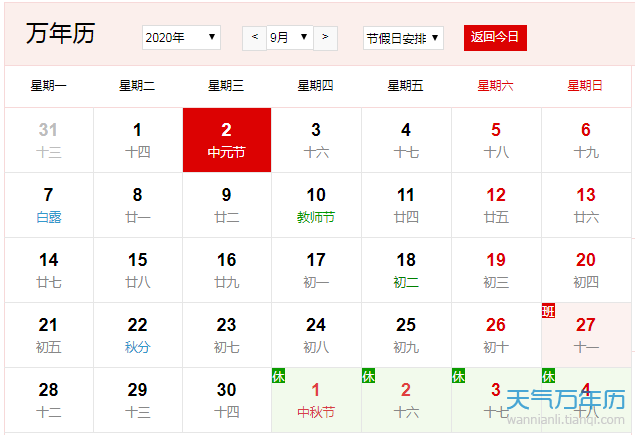
Task: Select workday September 27 十一
Action: [x=586, y=335]
